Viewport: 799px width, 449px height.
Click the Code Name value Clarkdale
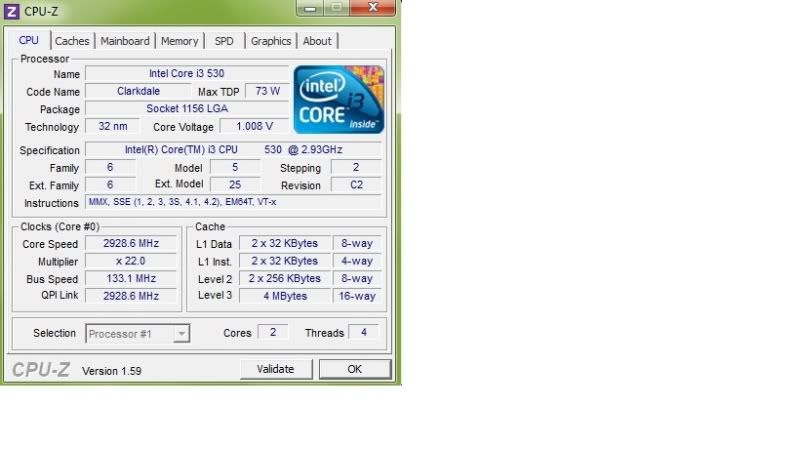coord(138,91)
